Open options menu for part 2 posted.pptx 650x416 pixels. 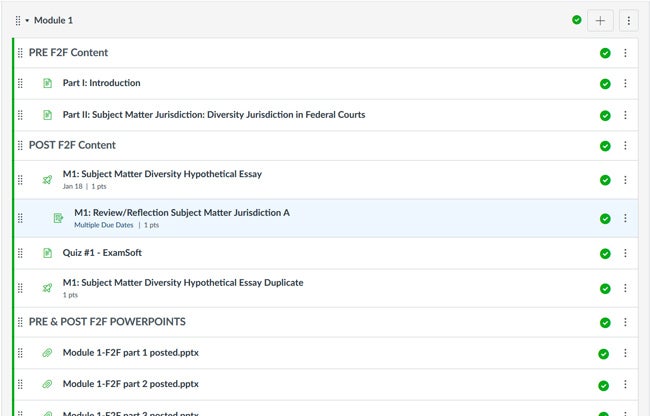(x=625, y=385)
